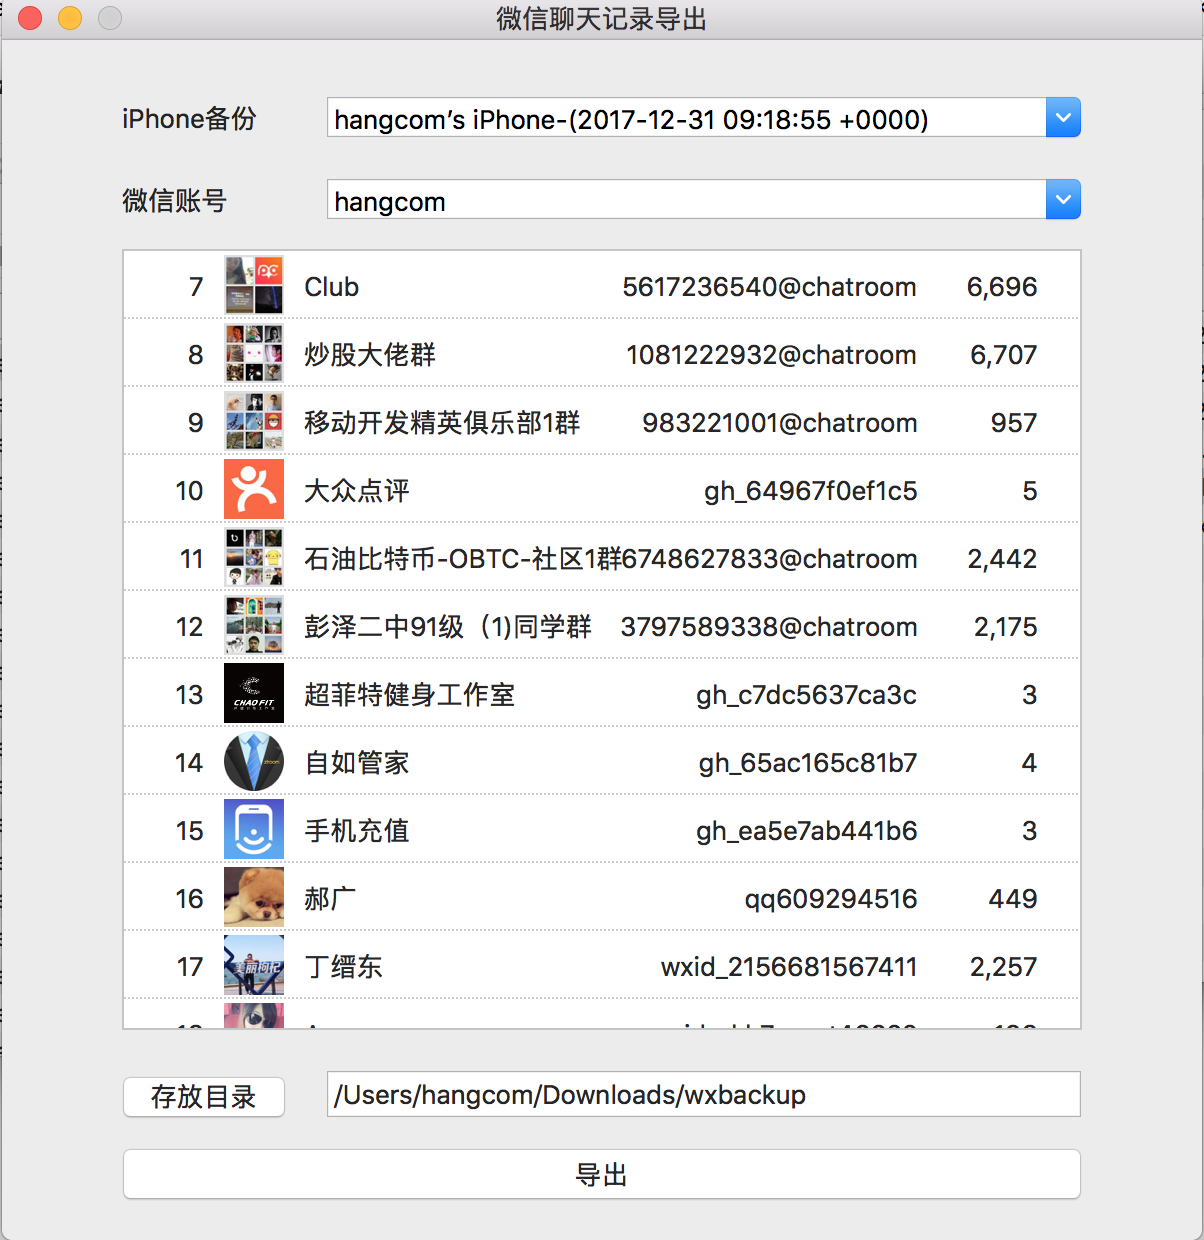Select 移动开发精英俱乐部1群 chat name
1204x1240 pixels.
tap(442, 423)
